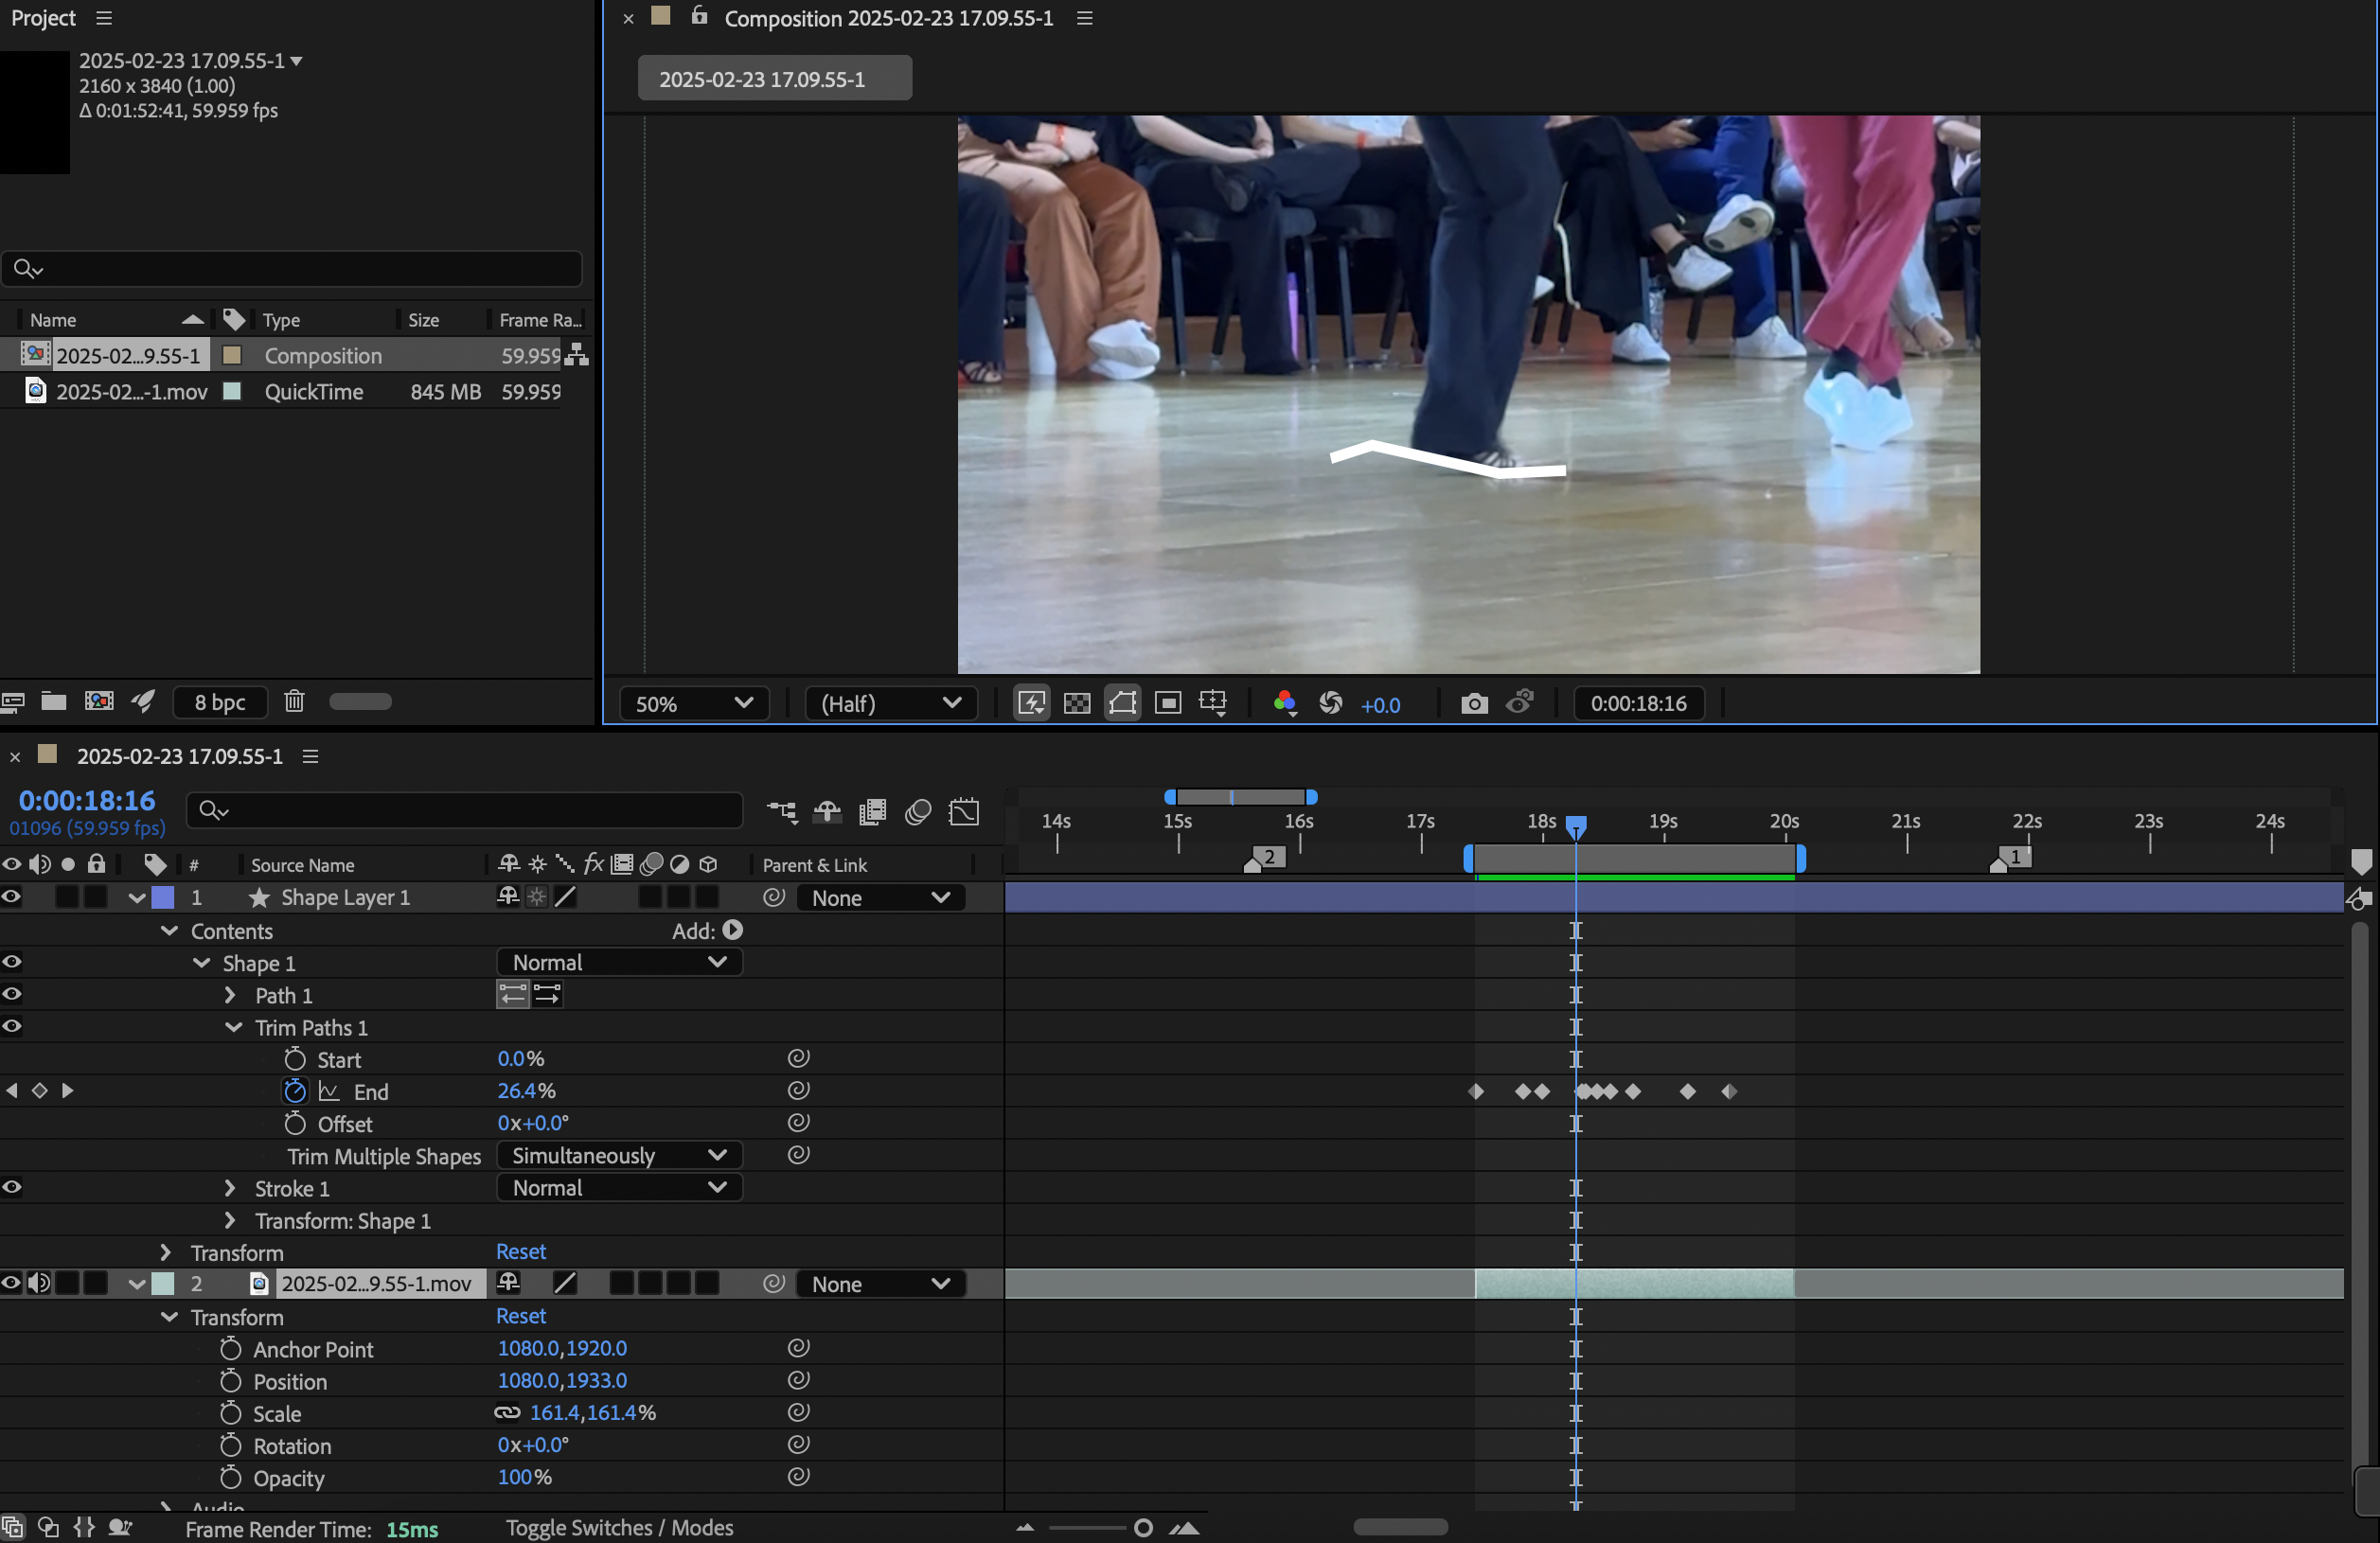Collapse the Trim Paths 1 group
This screenshot has height=1543, width=2380.
[233, 1027]
